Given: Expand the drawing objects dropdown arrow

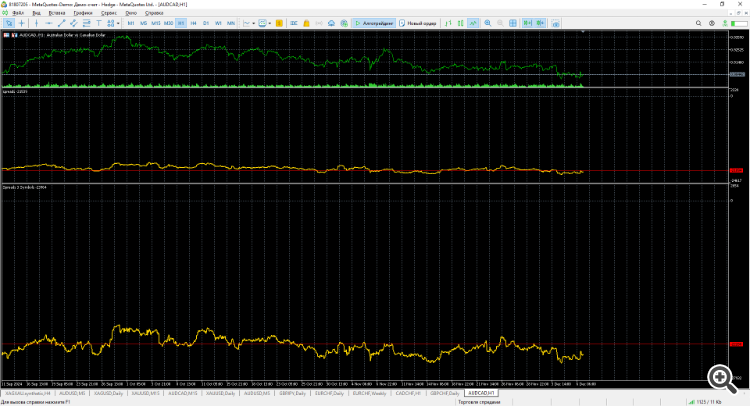Looking at the screenshot, I should click(118, 23).
